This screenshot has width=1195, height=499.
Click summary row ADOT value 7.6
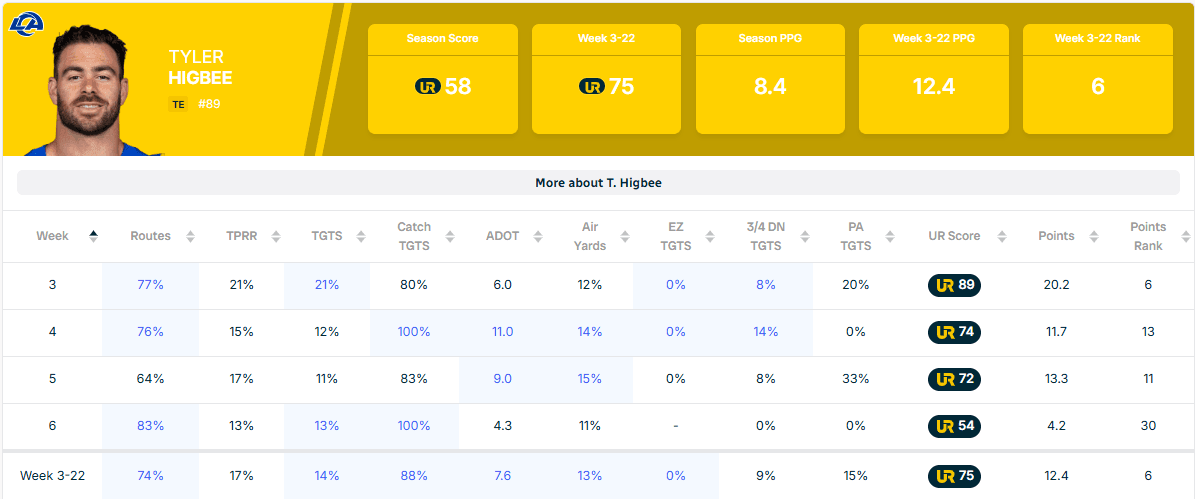(502, 476)
